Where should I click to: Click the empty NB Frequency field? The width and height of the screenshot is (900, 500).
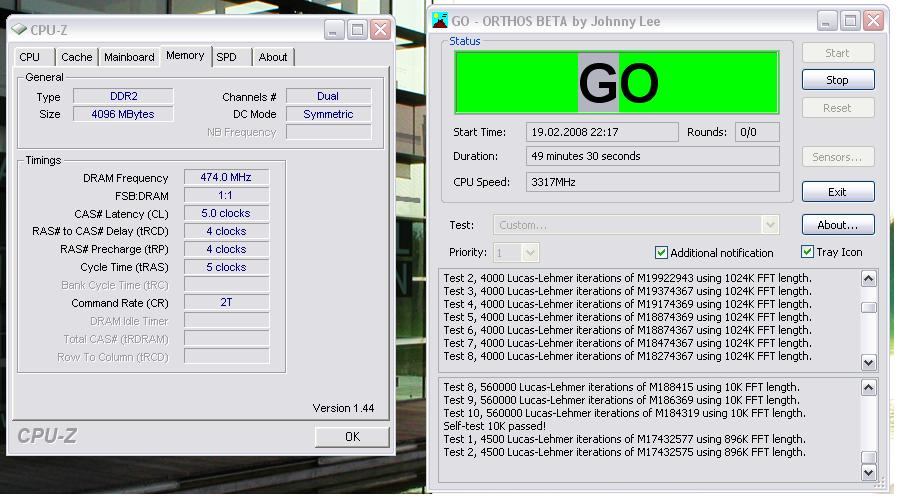click(328, 132)
